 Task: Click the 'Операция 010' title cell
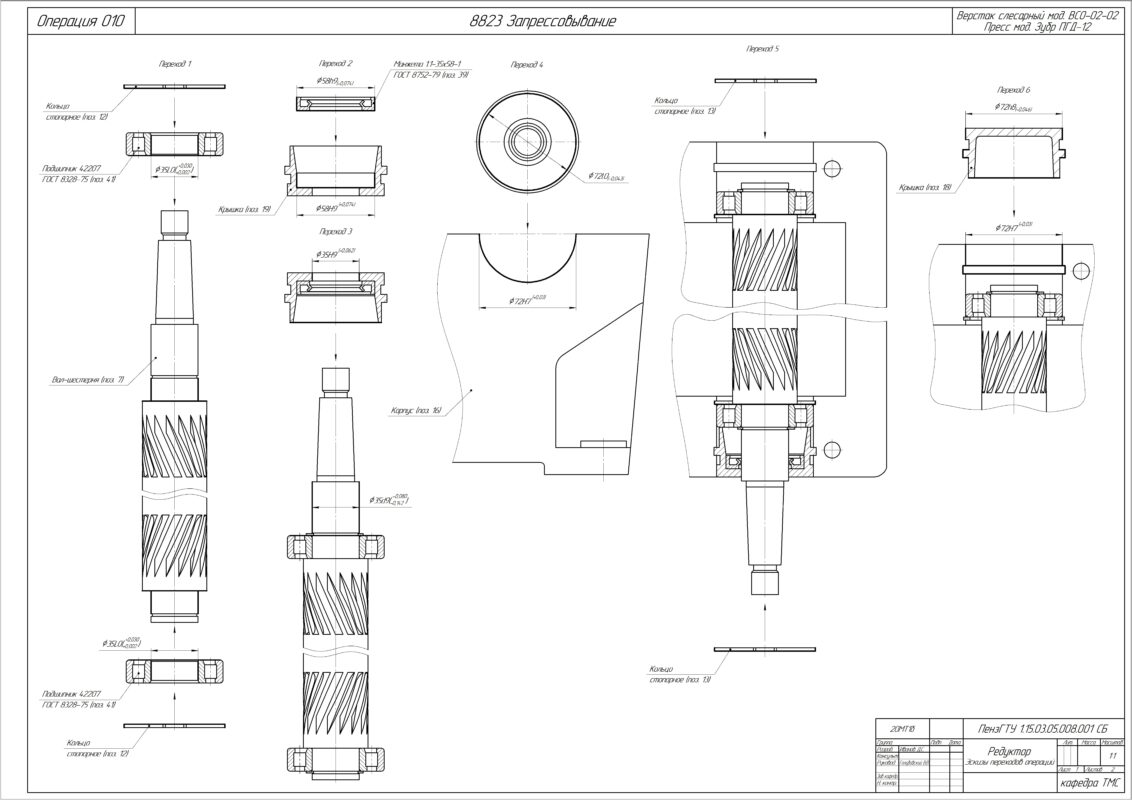(80, 21)
